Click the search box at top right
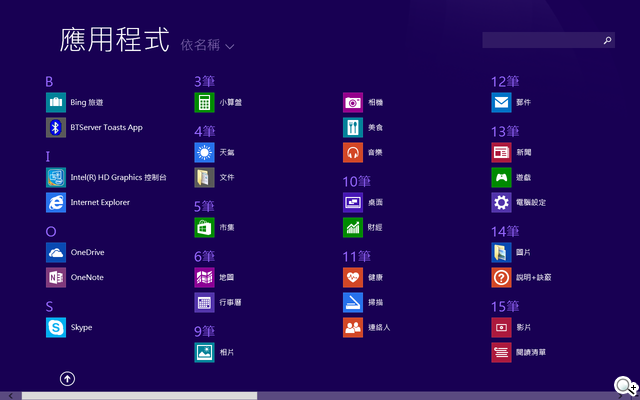Viewport: 640px width, 400px height. click(540, 40)
